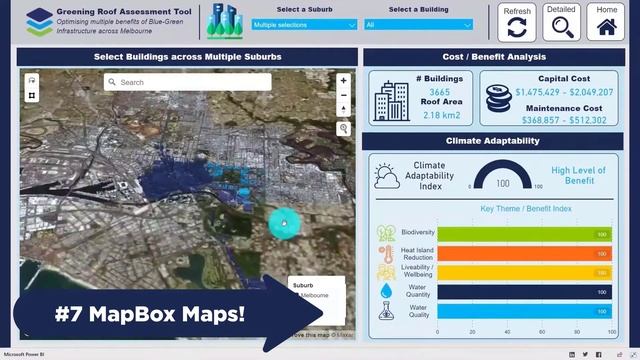Click the Climate Adaptability section header
The image size is (640, 360).
(x=493, y=141)
